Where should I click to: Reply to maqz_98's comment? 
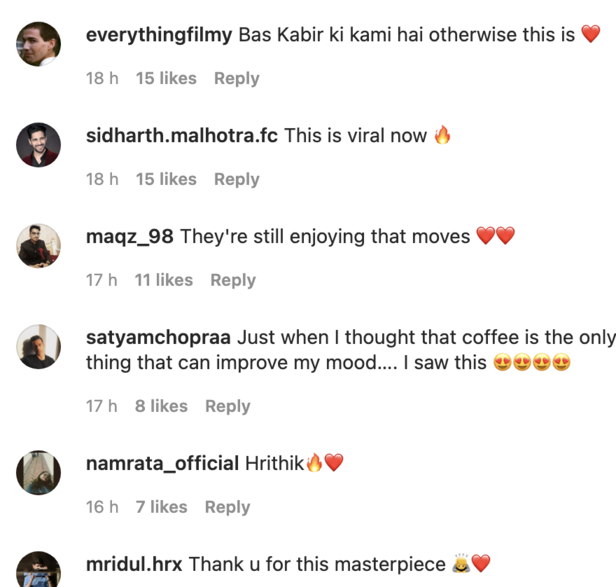click(x=233, y=280)
